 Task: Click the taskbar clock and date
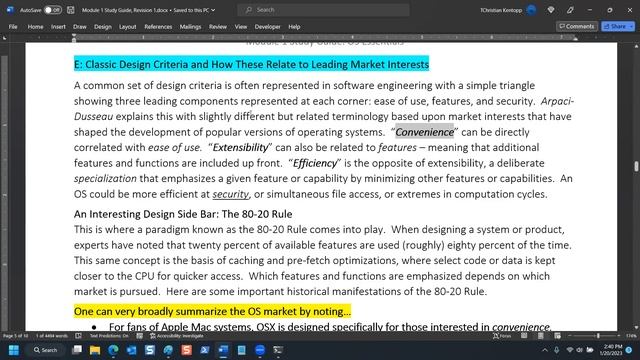[x=610, y=350]
